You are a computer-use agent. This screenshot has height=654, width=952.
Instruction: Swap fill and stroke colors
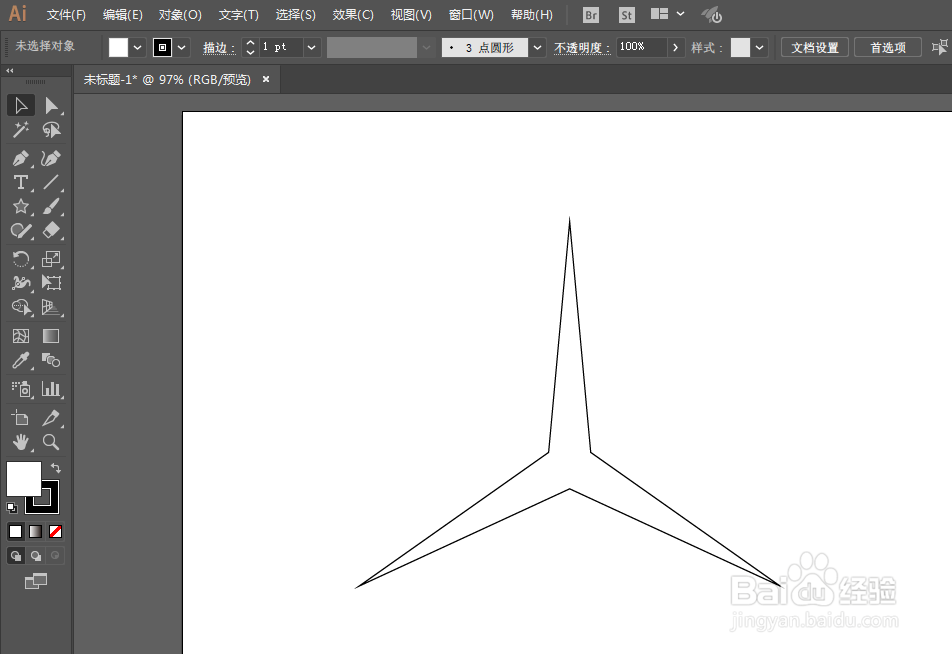(57, 466)
